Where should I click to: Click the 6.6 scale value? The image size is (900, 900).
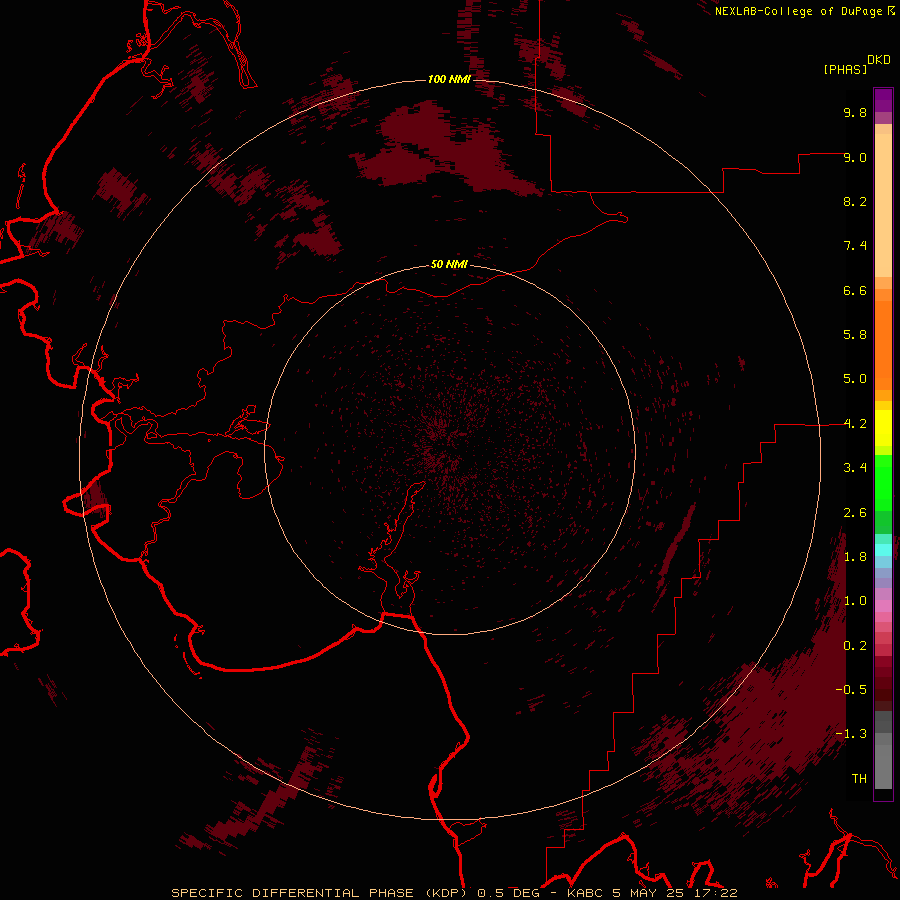click(855, 290)
